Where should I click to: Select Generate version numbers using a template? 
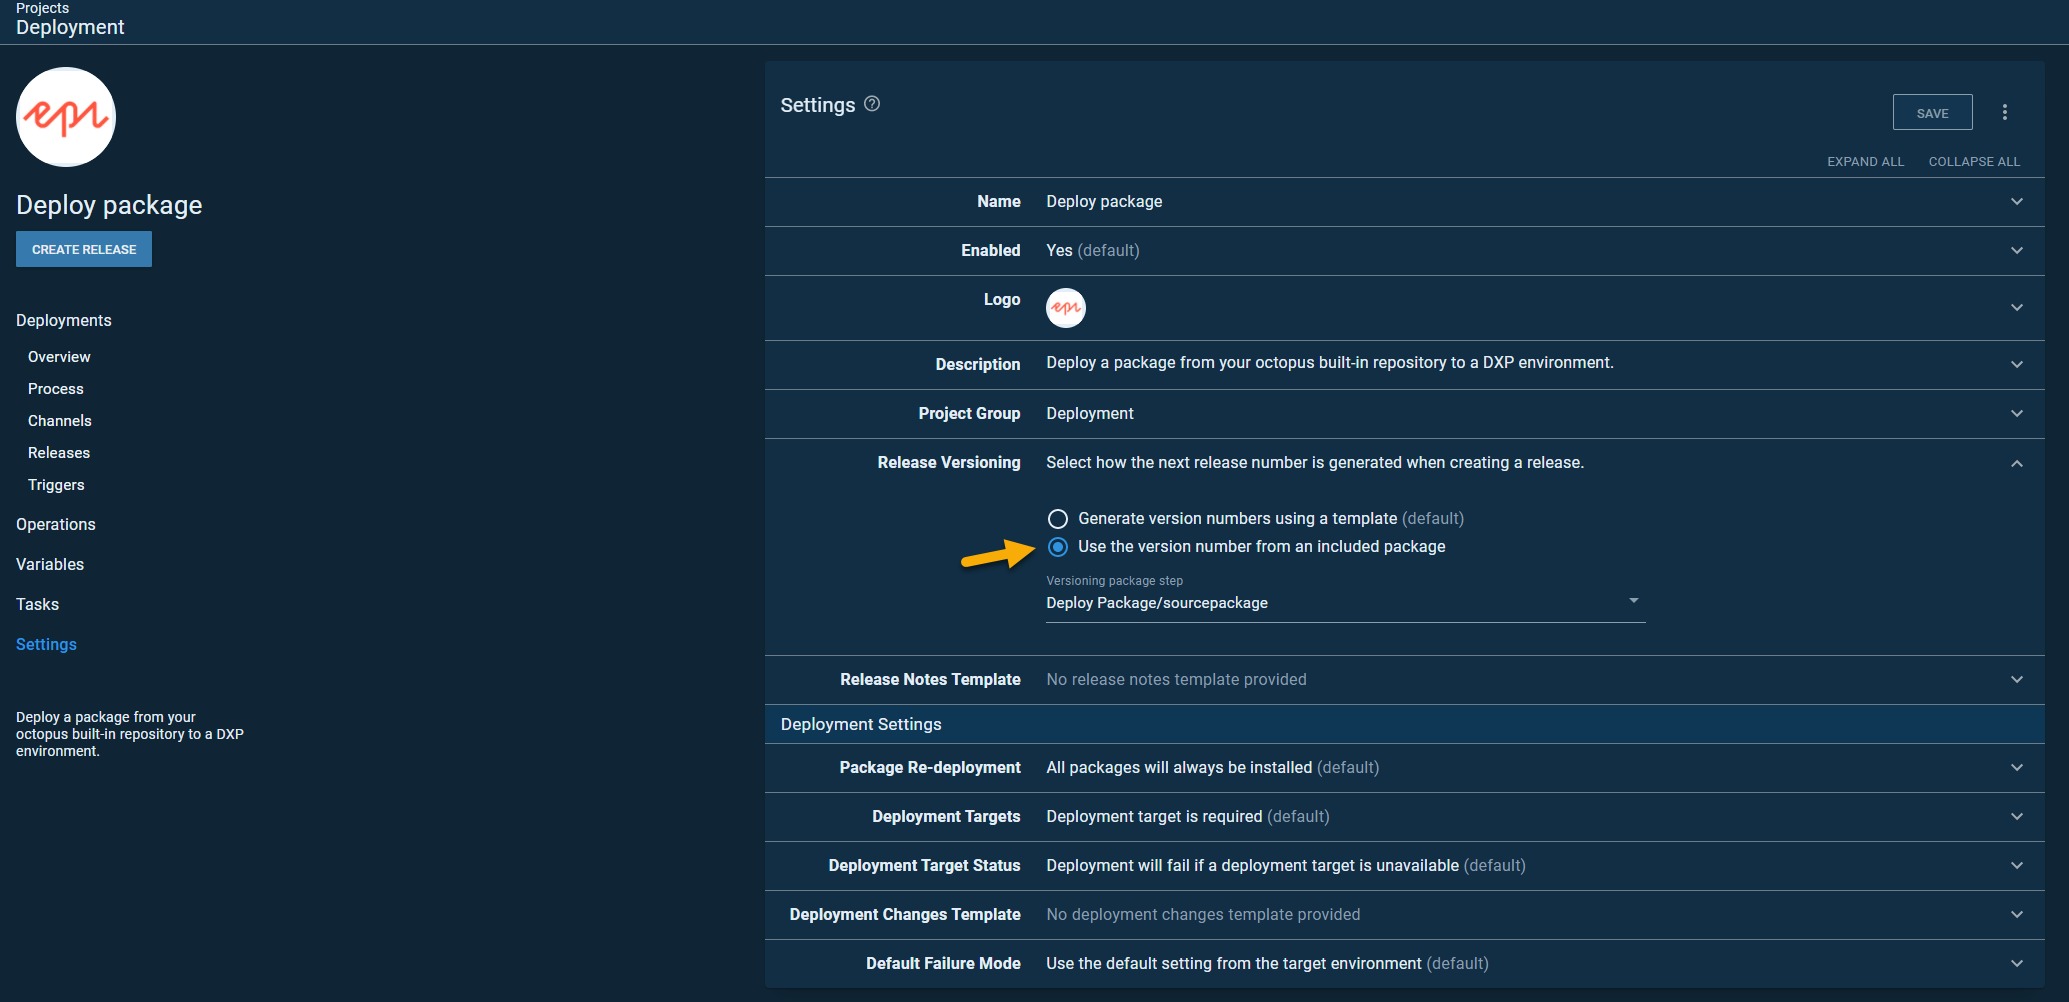(1057, 519)
